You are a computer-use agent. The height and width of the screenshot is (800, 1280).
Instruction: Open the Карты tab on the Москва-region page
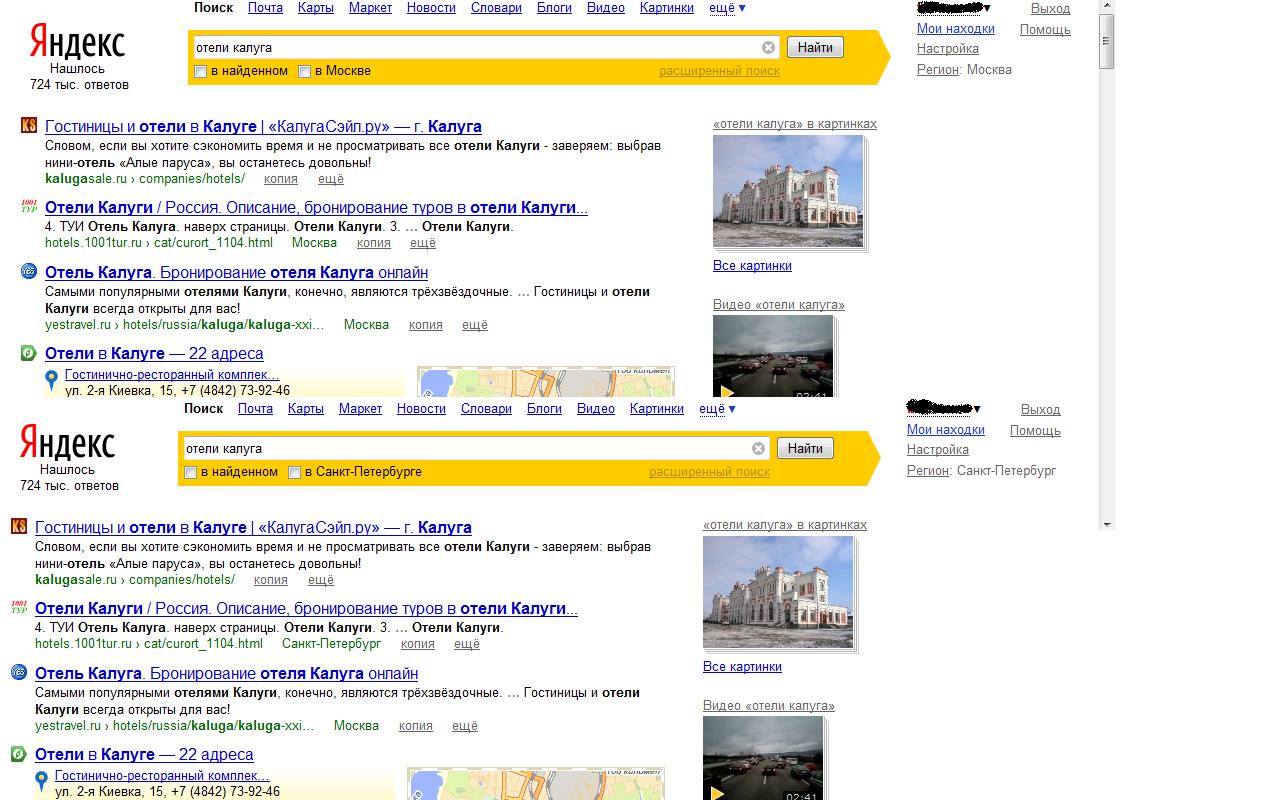pyautogui.click(x=316, y=8)
